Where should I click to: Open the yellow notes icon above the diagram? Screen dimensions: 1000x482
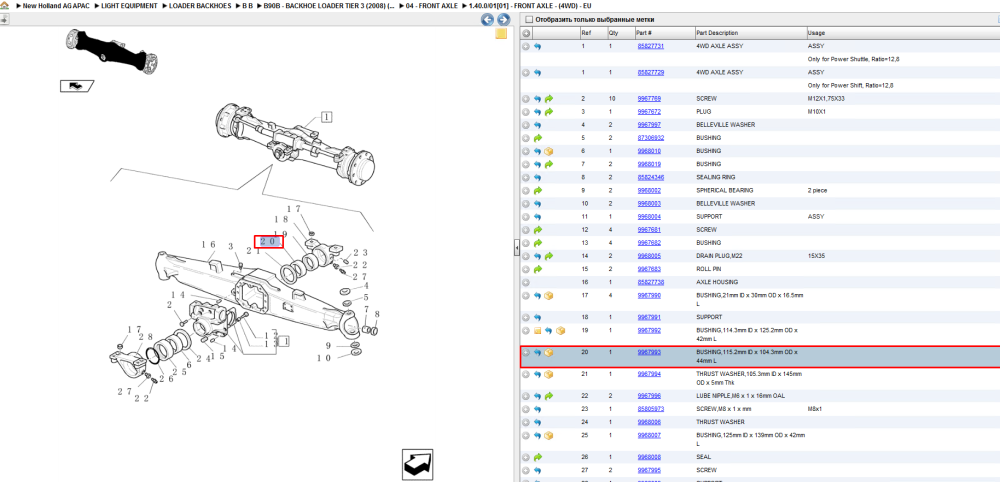click(501, 34)
